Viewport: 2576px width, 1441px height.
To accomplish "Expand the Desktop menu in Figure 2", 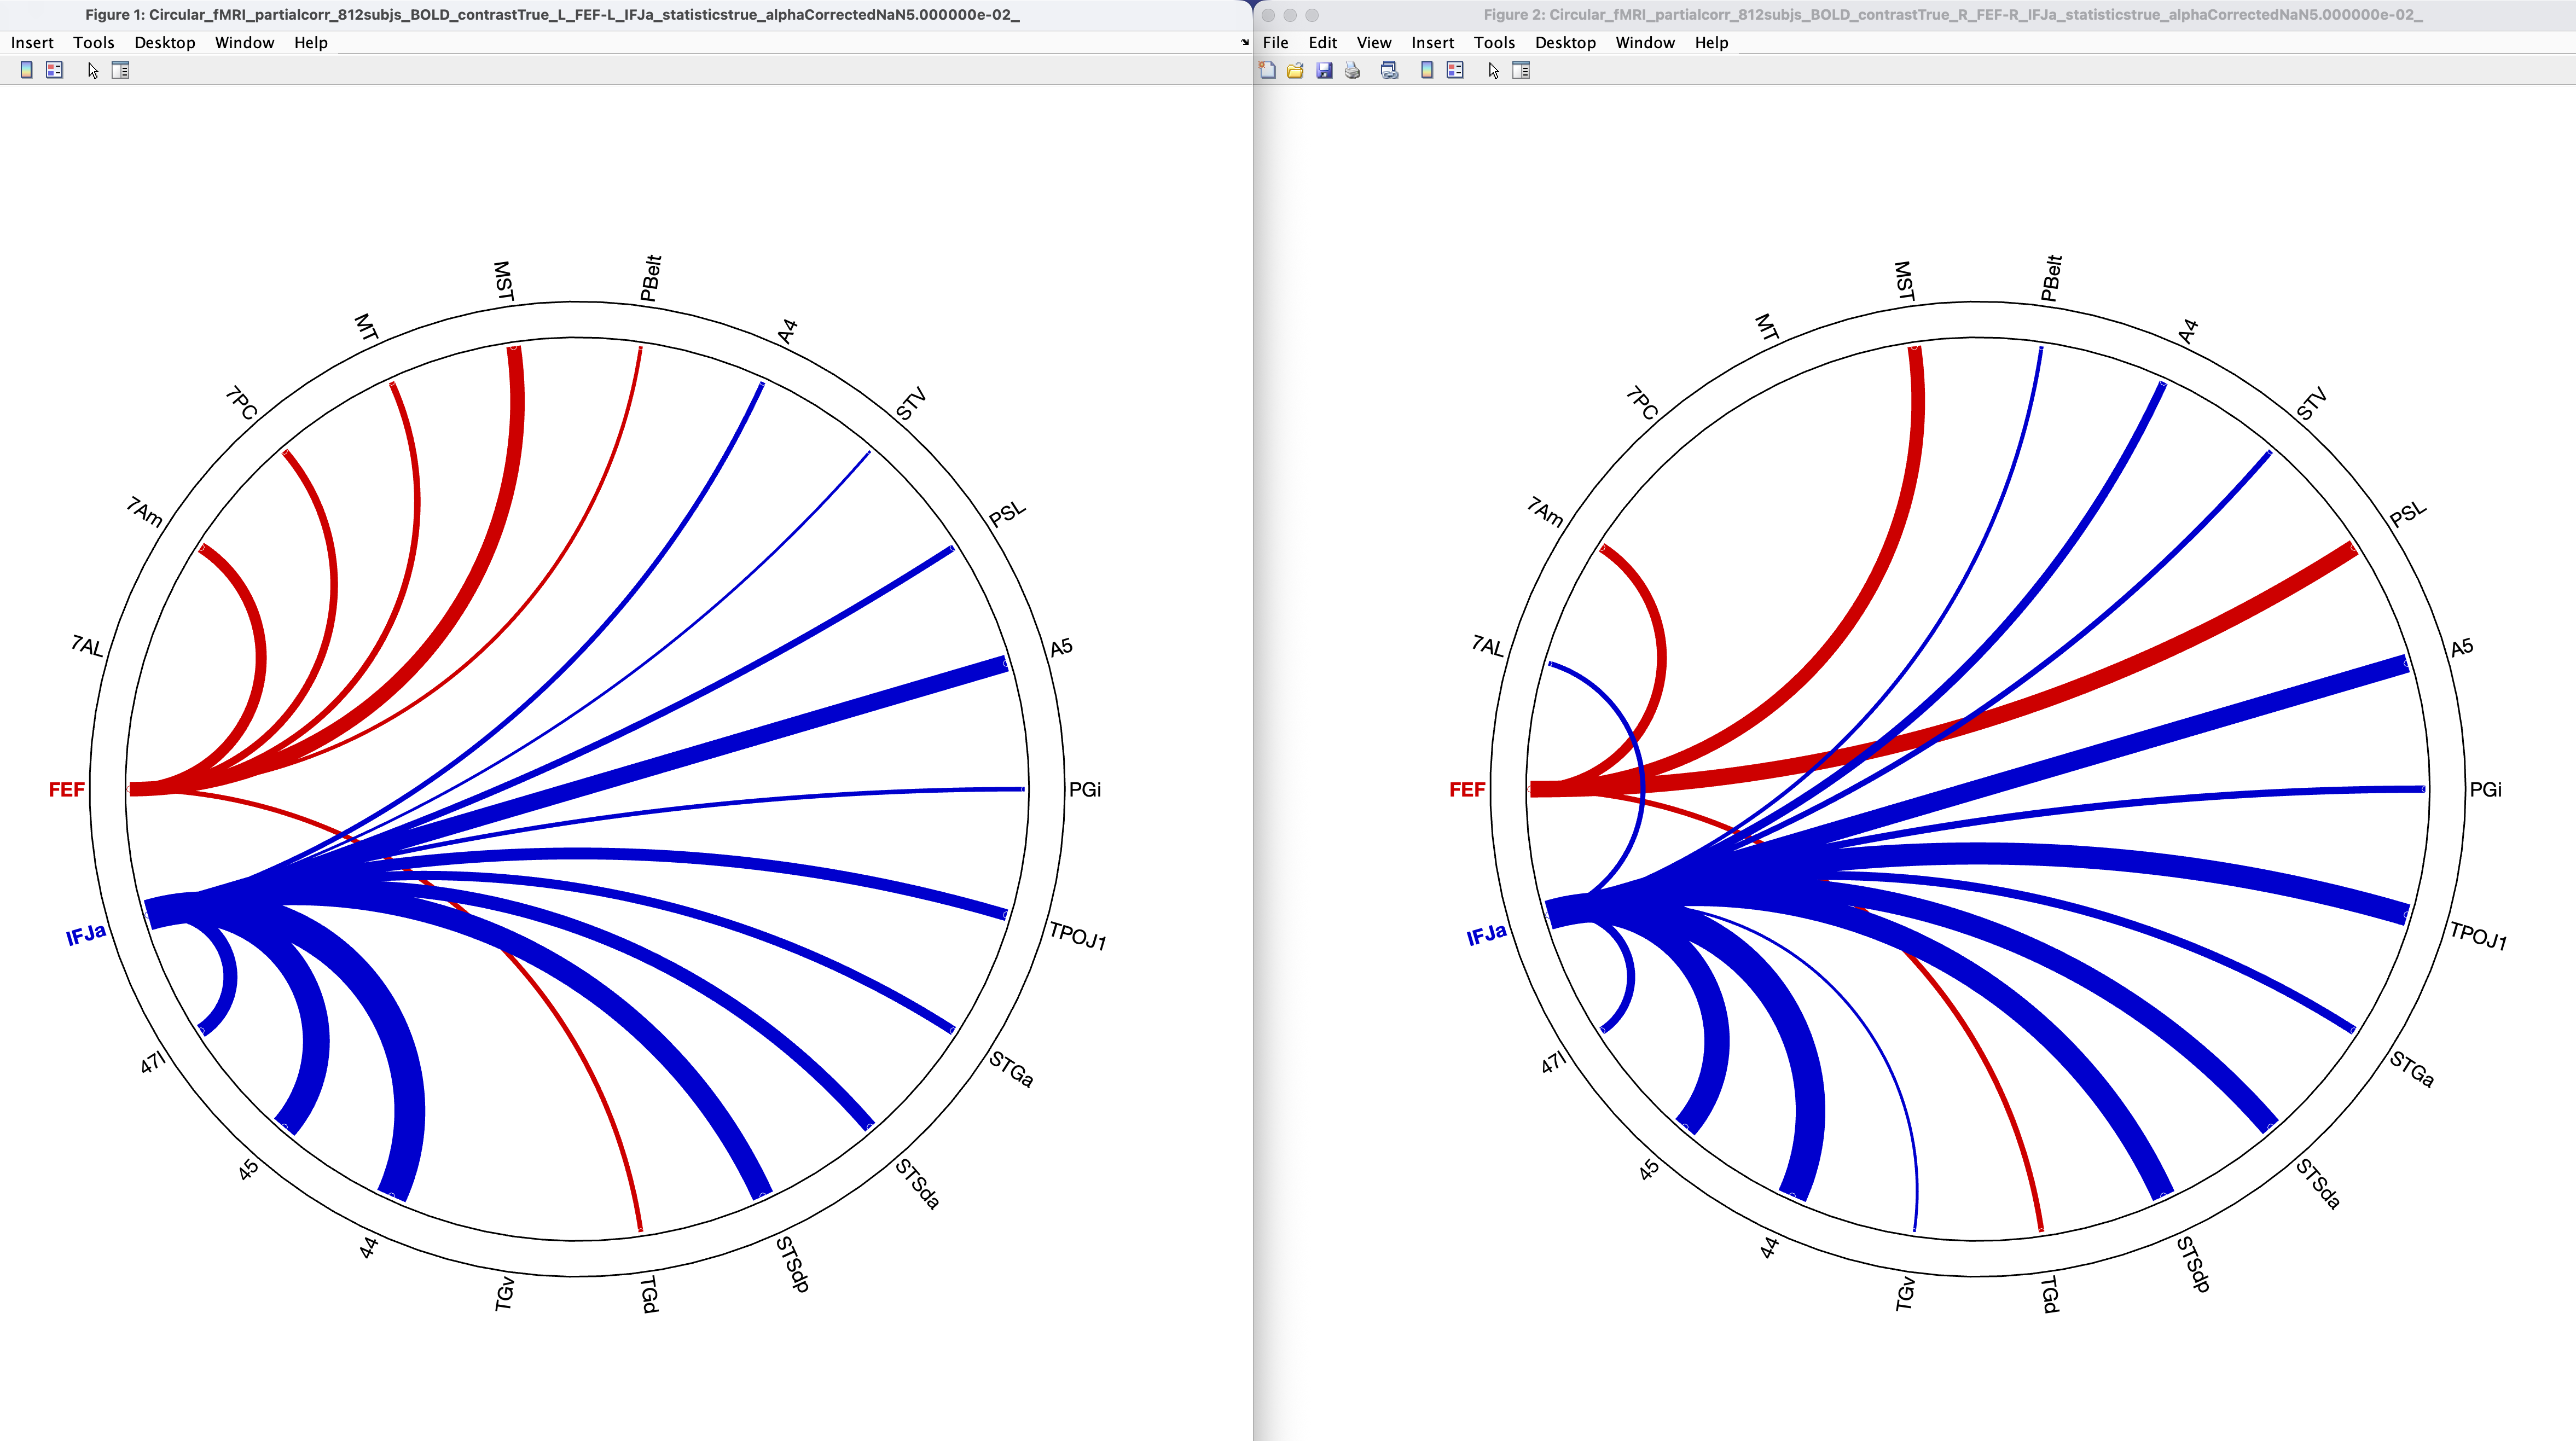I will tap(1564, 42).
